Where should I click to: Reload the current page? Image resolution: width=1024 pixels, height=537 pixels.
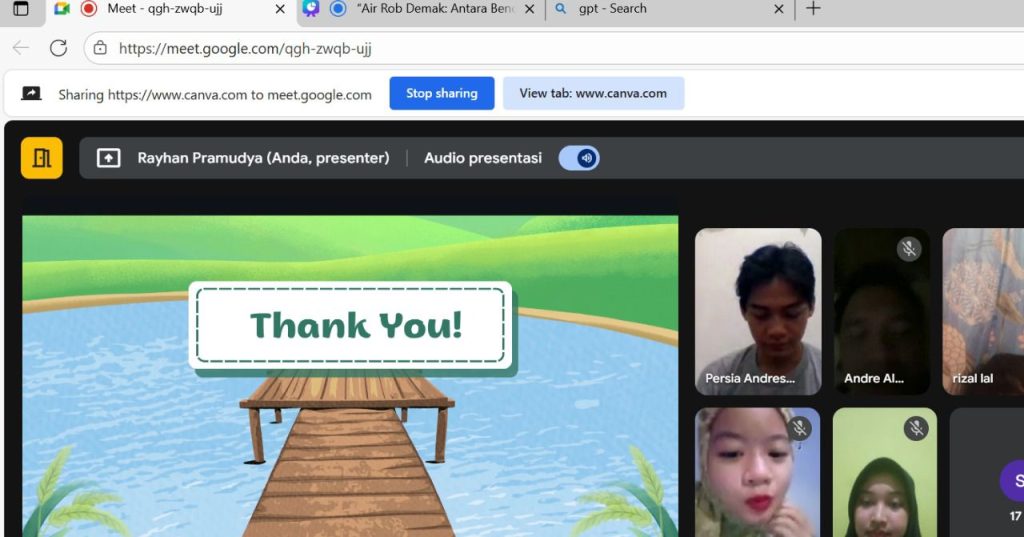point(59,48)
